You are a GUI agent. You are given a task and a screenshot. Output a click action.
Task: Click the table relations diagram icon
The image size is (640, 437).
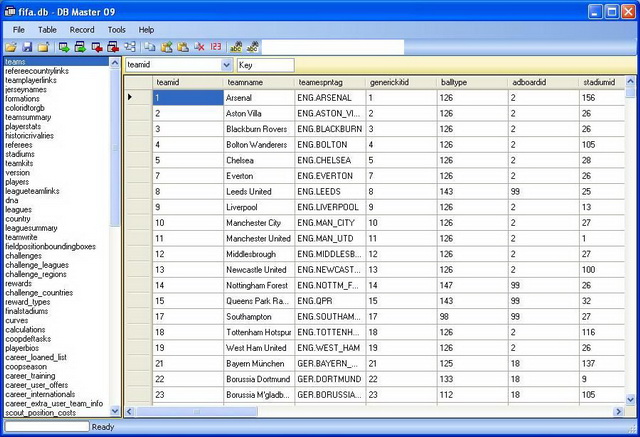coord(130,47)
